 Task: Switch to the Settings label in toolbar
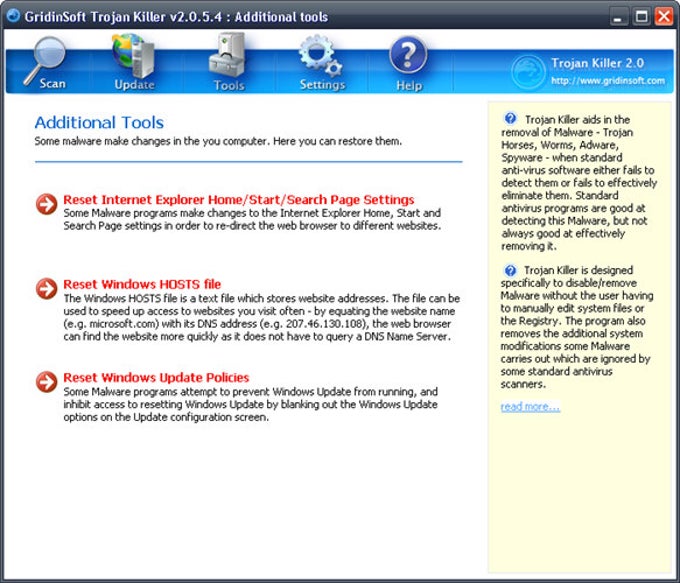click(322, 85)
